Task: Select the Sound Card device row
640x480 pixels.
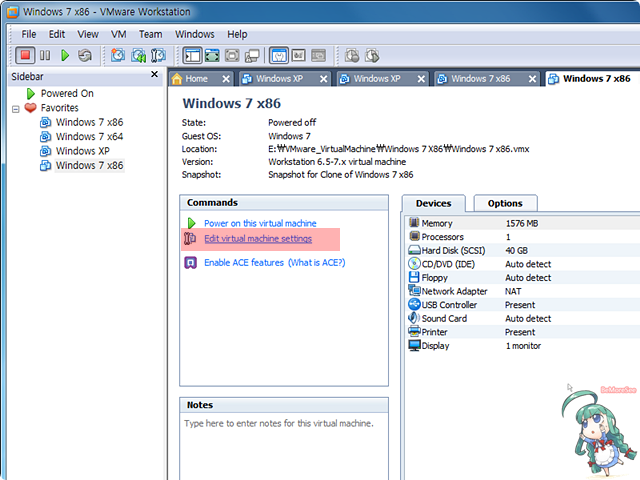Action: click(x=524, y=318)
